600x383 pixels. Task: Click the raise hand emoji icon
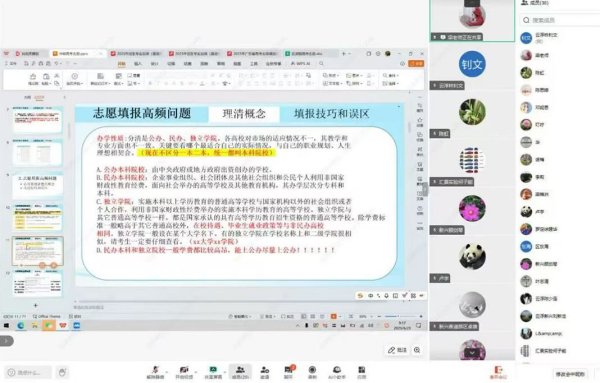[x=62, y=372]
